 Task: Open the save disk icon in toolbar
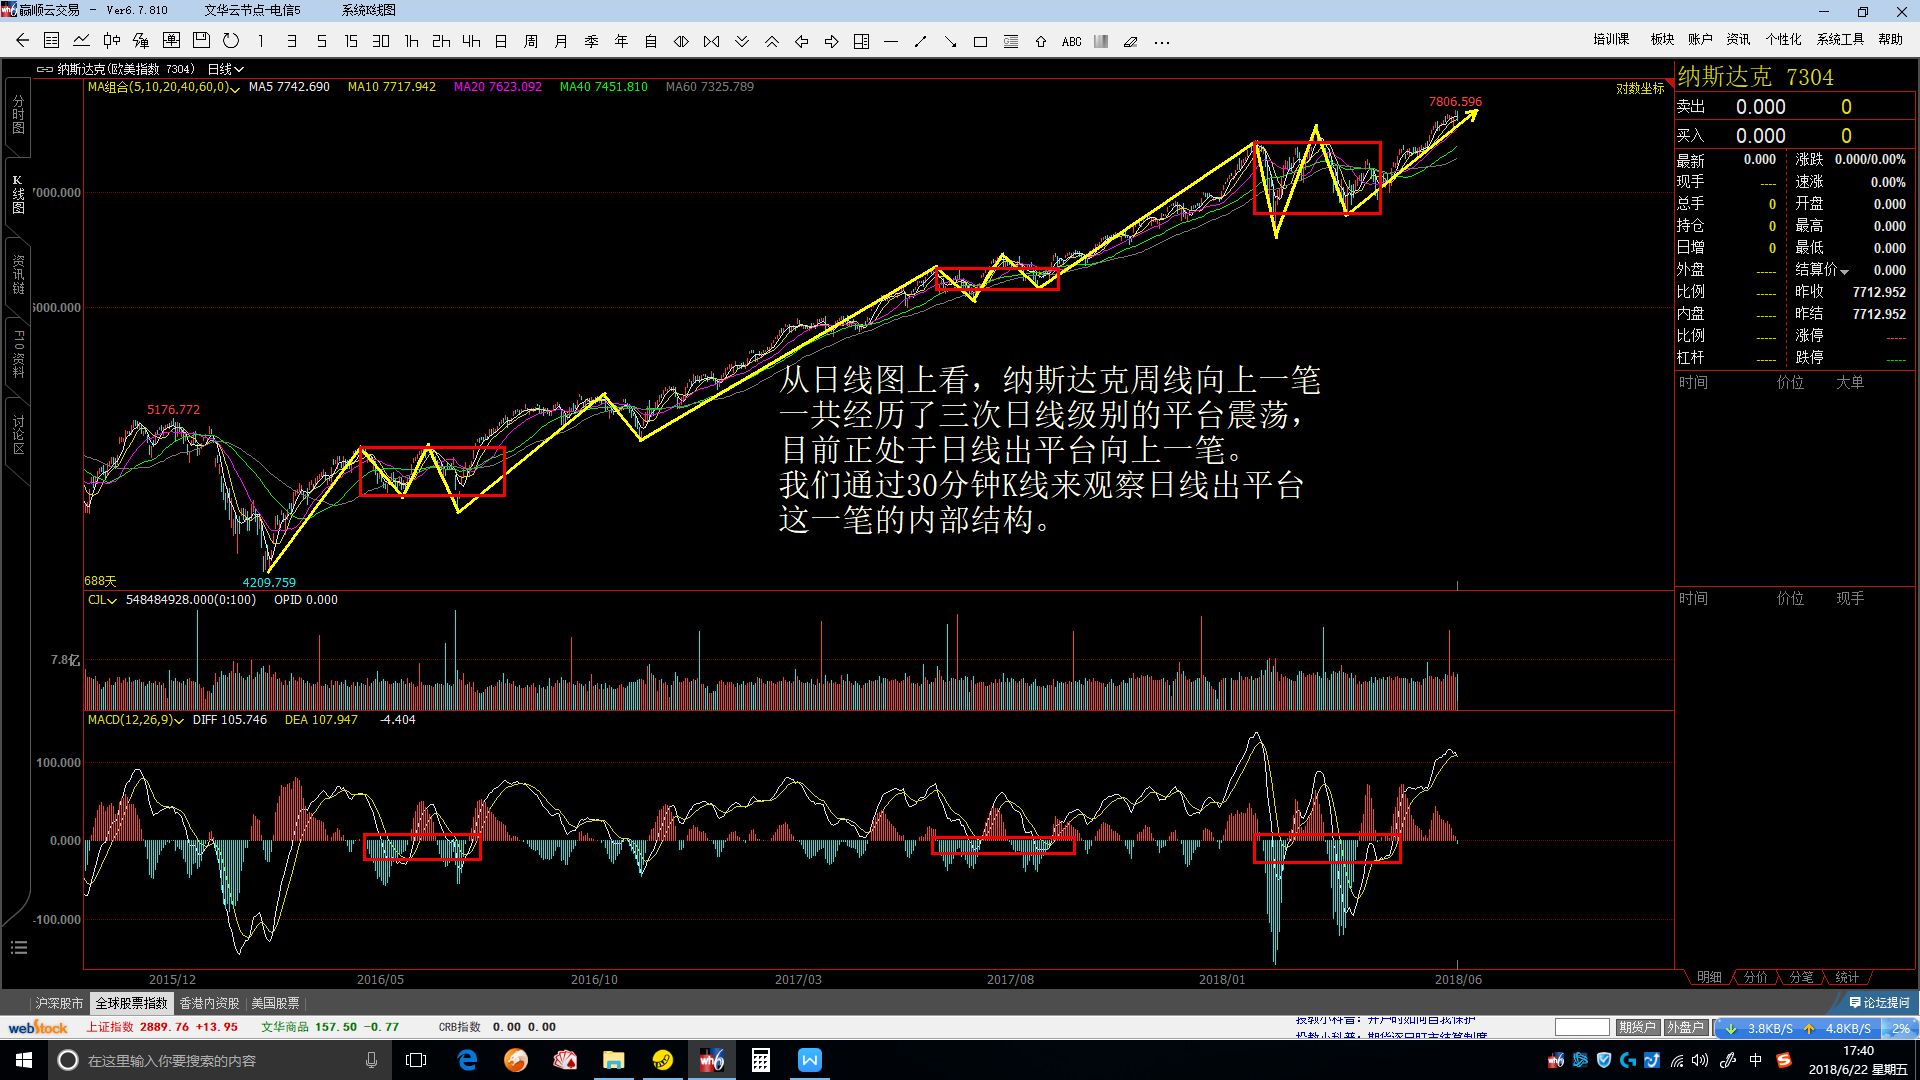[x=201, y=41]
